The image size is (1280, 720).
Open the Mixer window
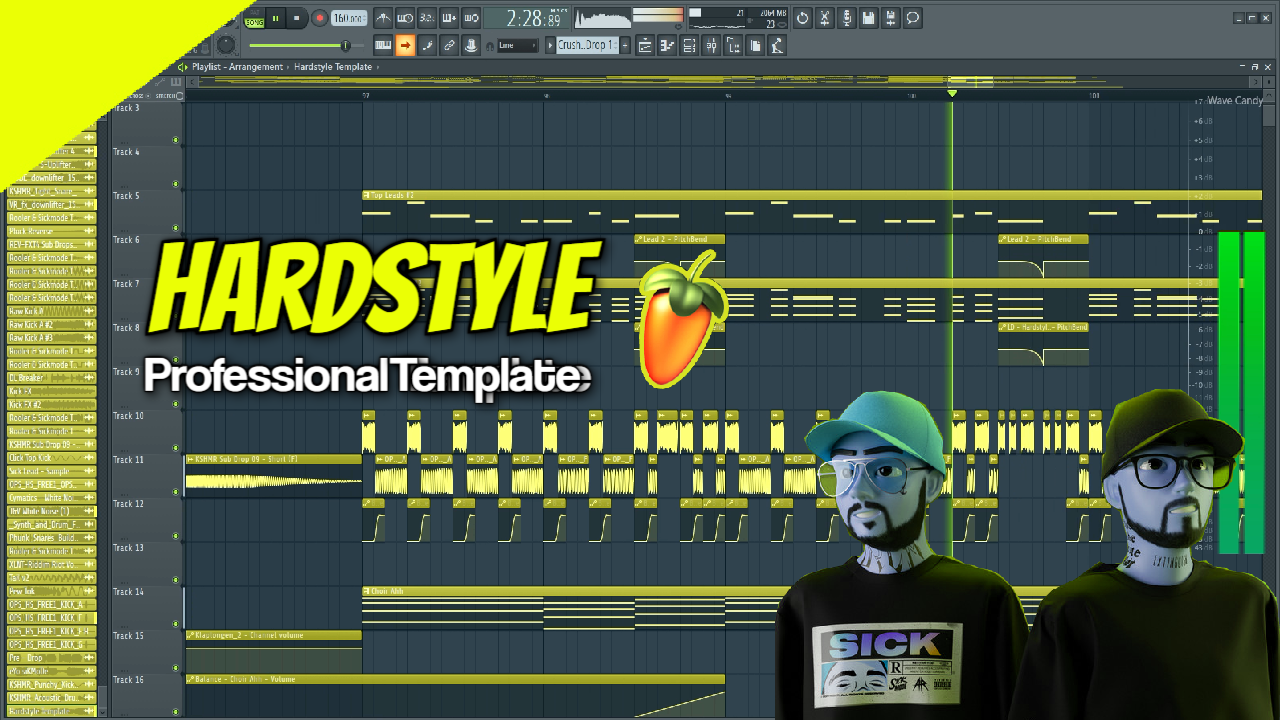[710, 45]
